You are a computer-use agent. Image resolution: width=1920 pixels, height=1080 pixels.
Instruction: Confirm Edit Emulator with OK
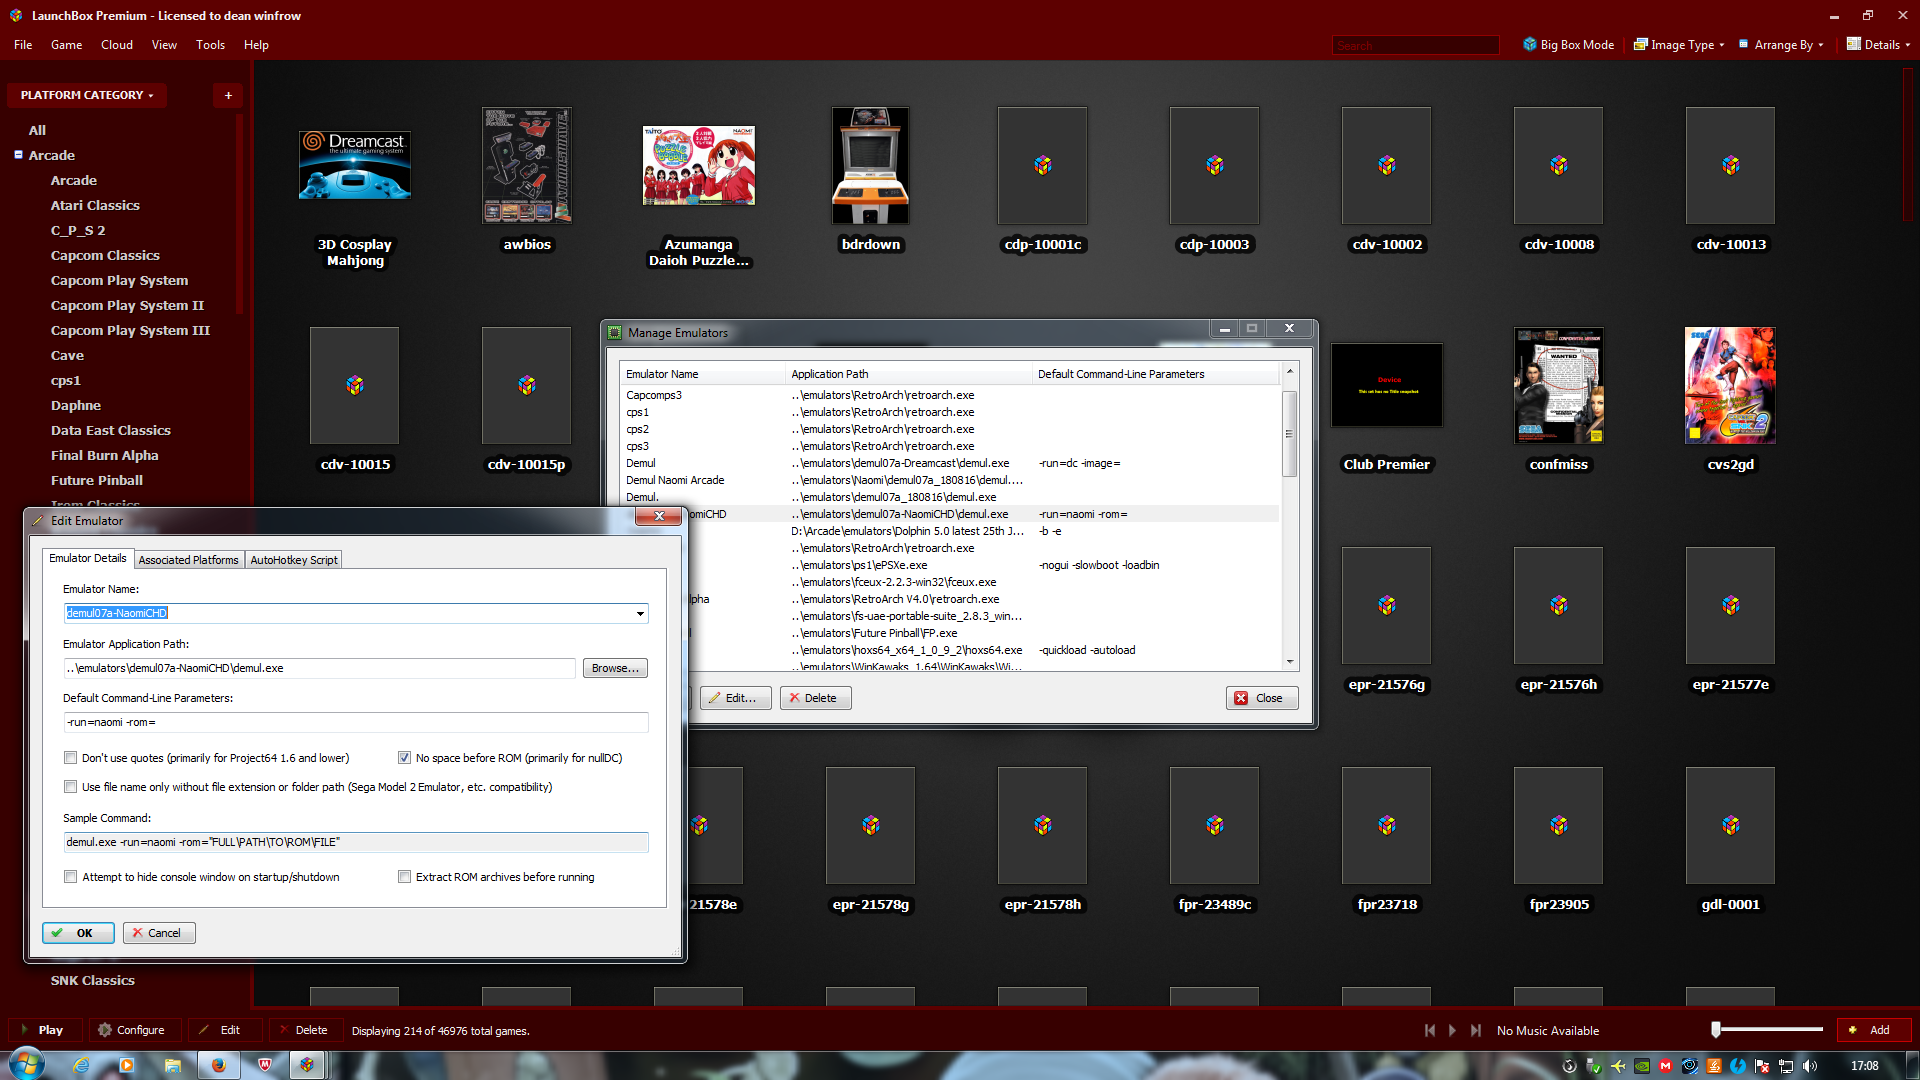tap(78, 933)
